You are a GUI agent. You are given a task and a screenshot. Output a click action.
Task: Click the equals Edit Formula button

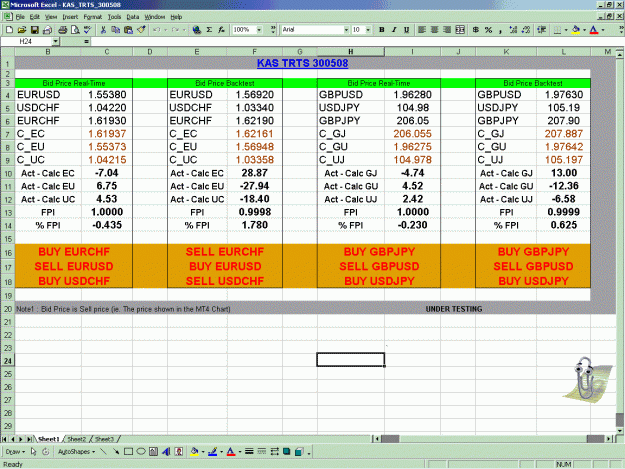[86, 41]
